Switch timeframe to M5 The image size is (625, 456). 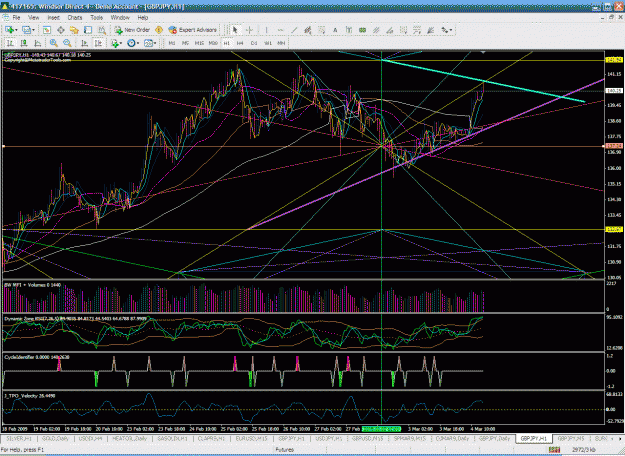[185, 43]
